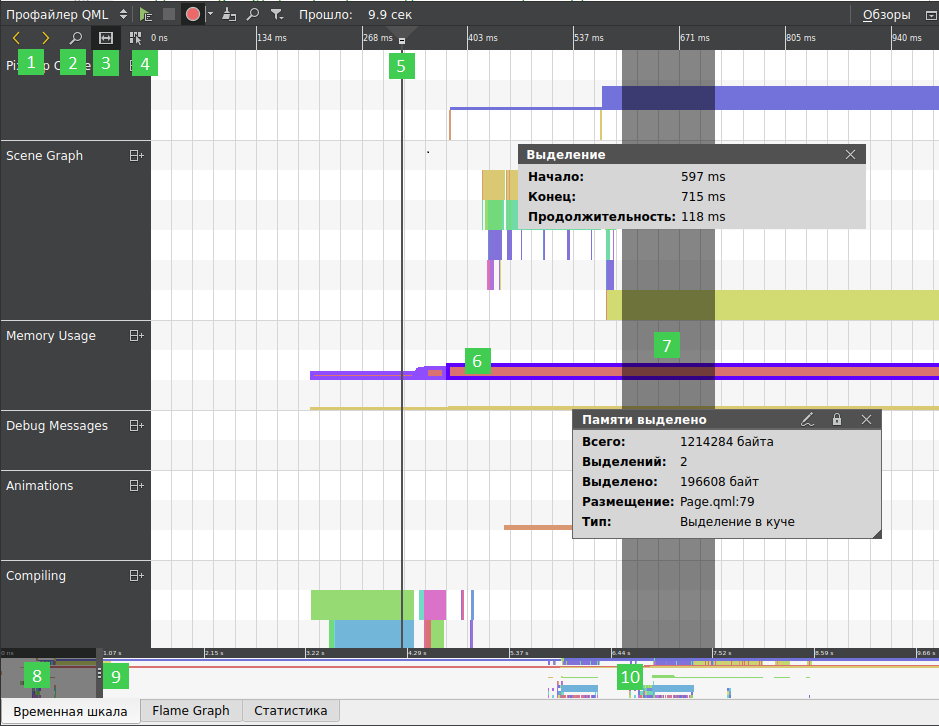Viewport: 939px width, 726px height.
Task: Jump to previous event with left arrow
Action: click(x=16, y=38)
